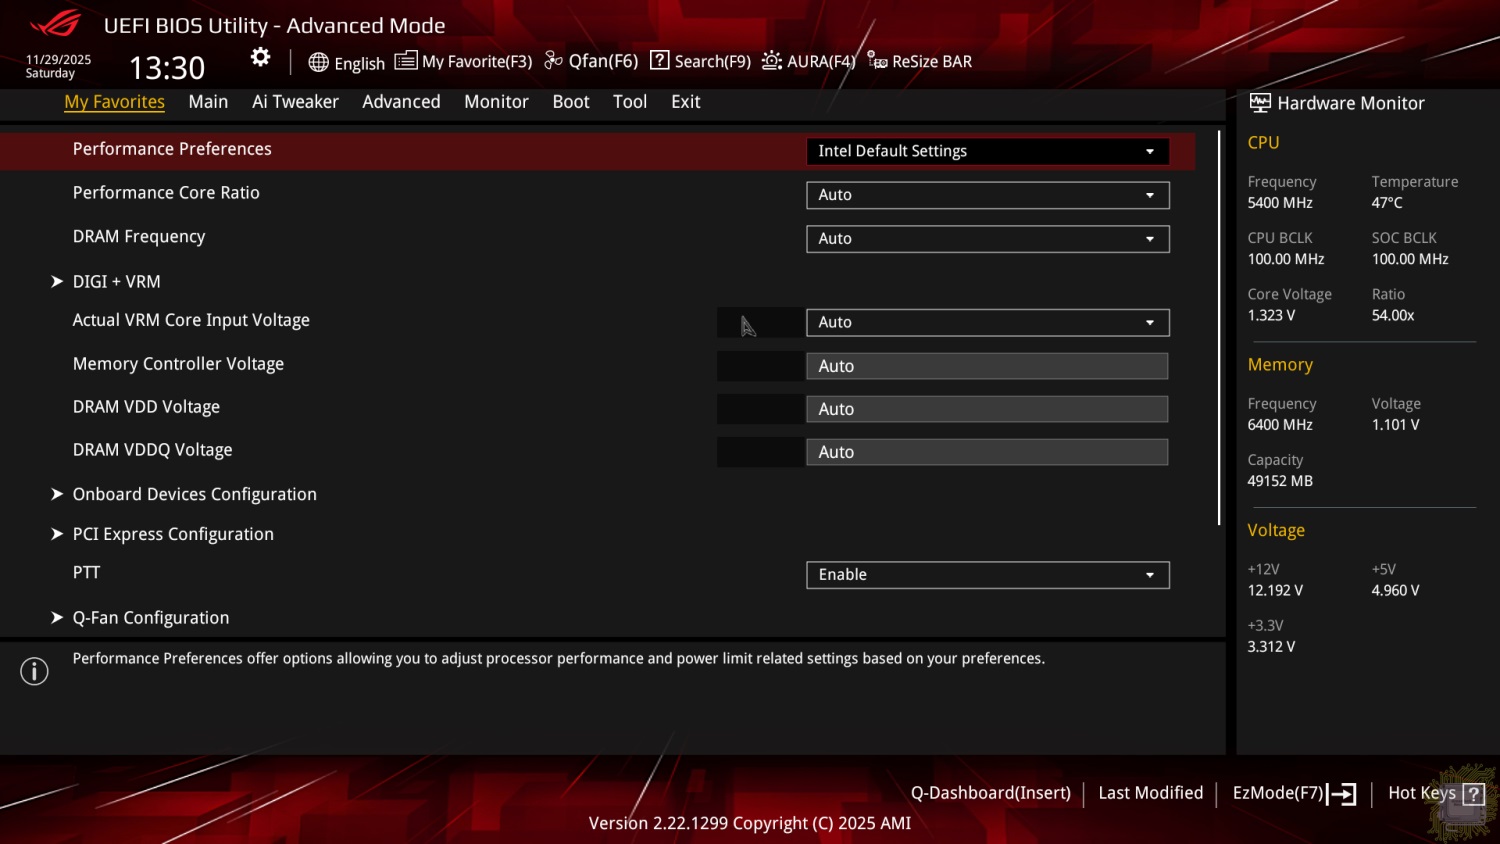Screen dimensions: 1500x844
Task: Click the globe icon for English language
Action: 318,62
